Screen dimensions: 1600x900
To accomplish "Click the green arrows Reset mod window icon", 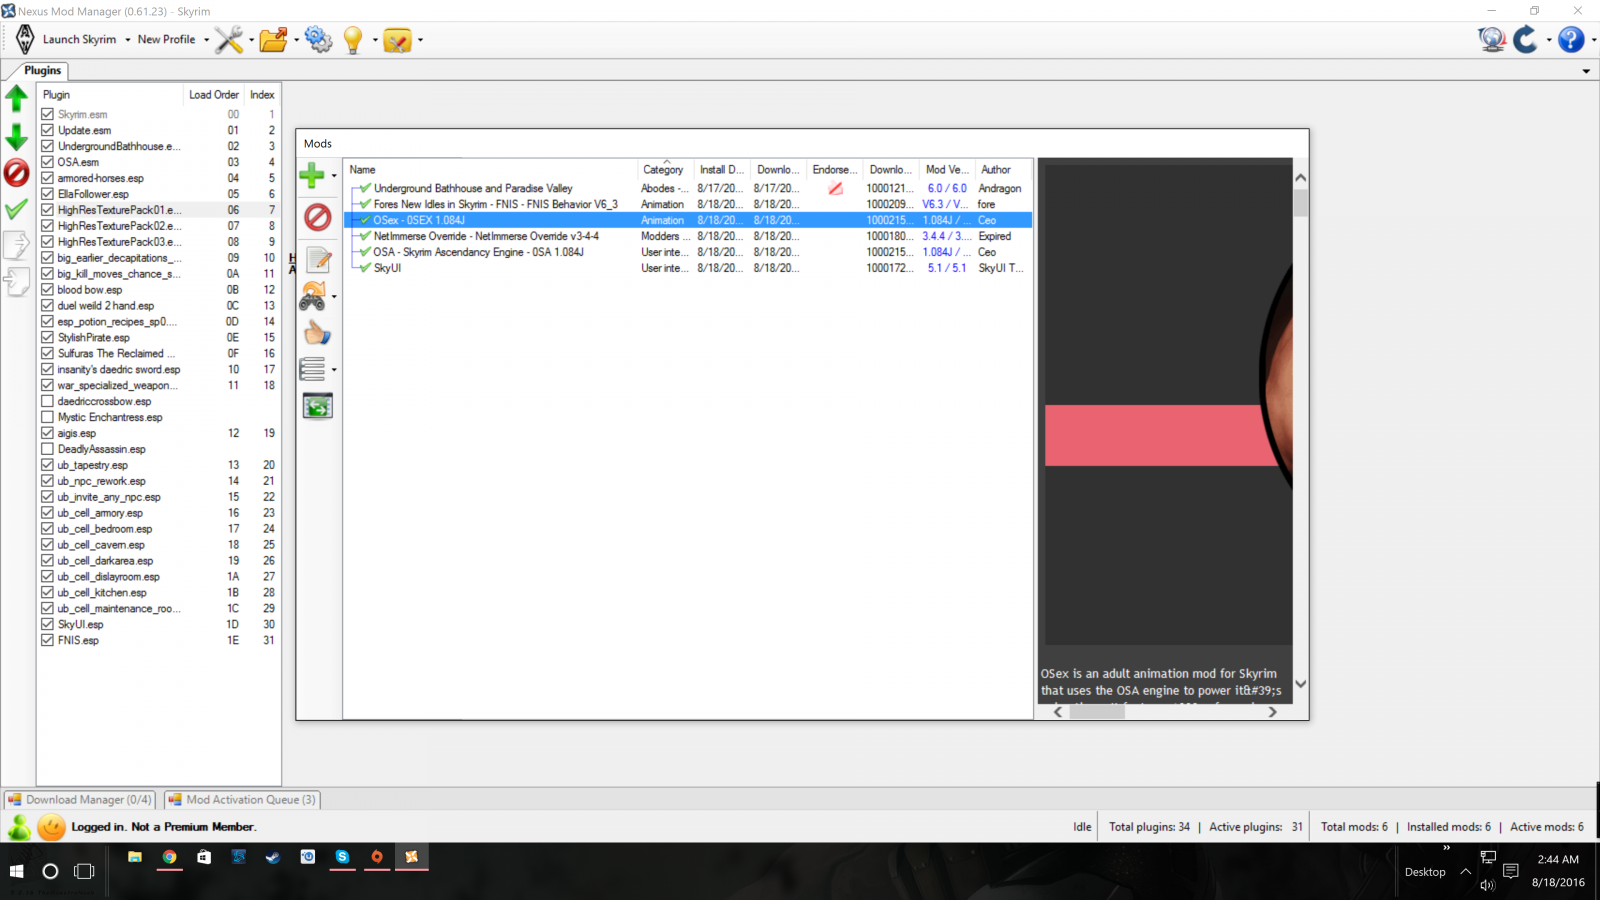I will [318, 406].
